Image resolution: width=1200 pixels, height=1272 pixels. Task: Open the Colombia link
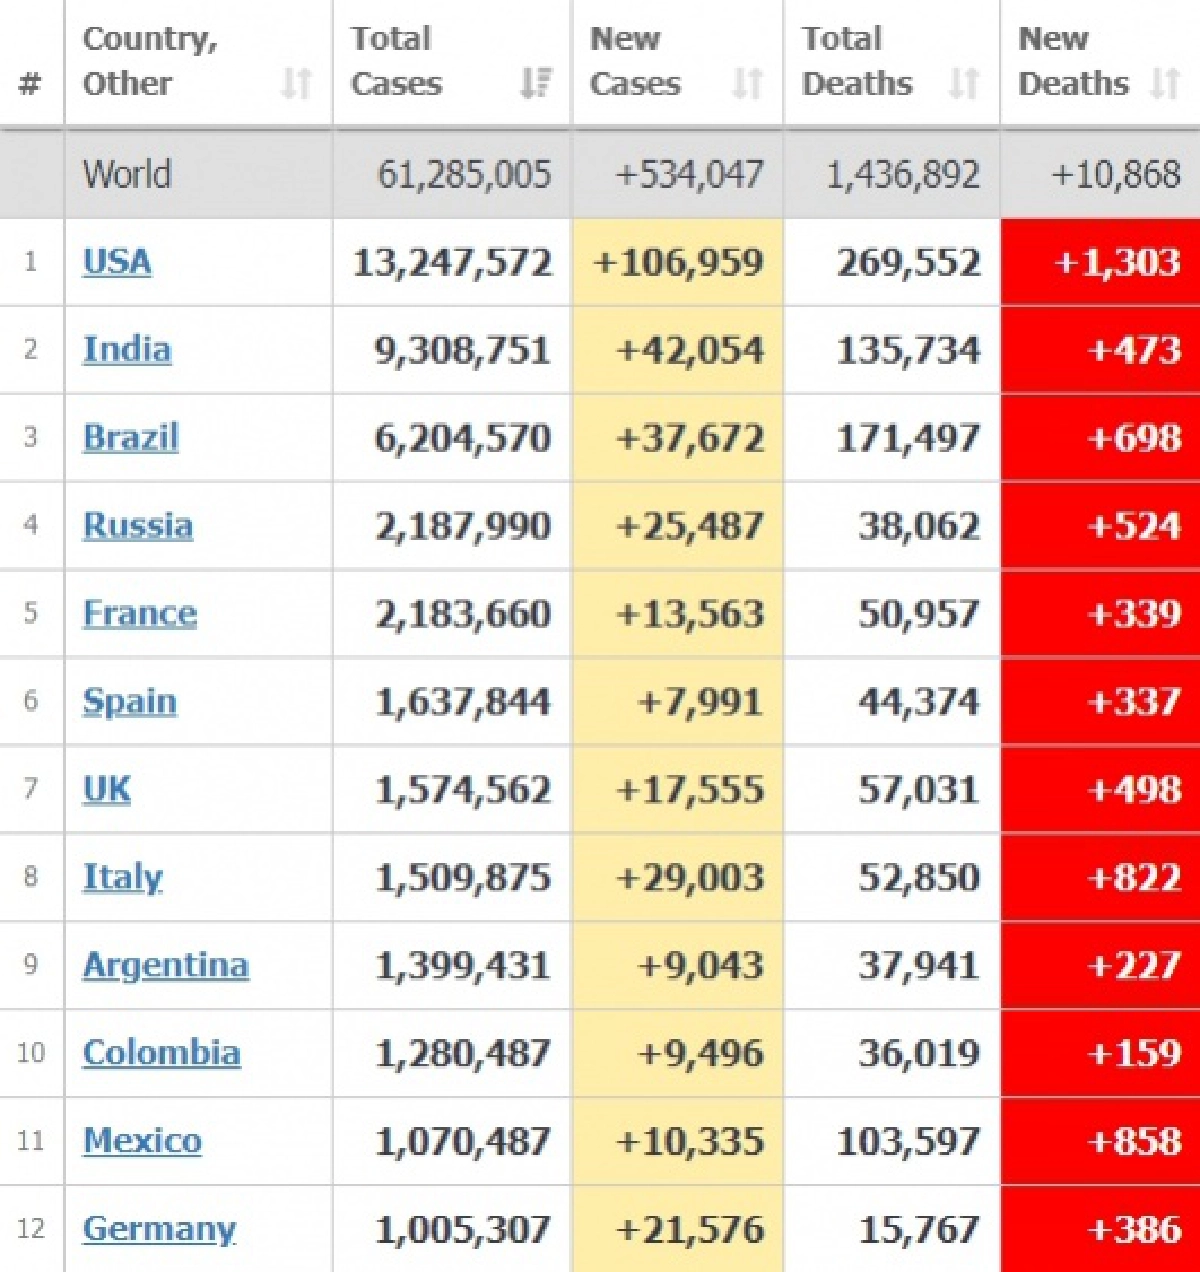[162, 1053]
